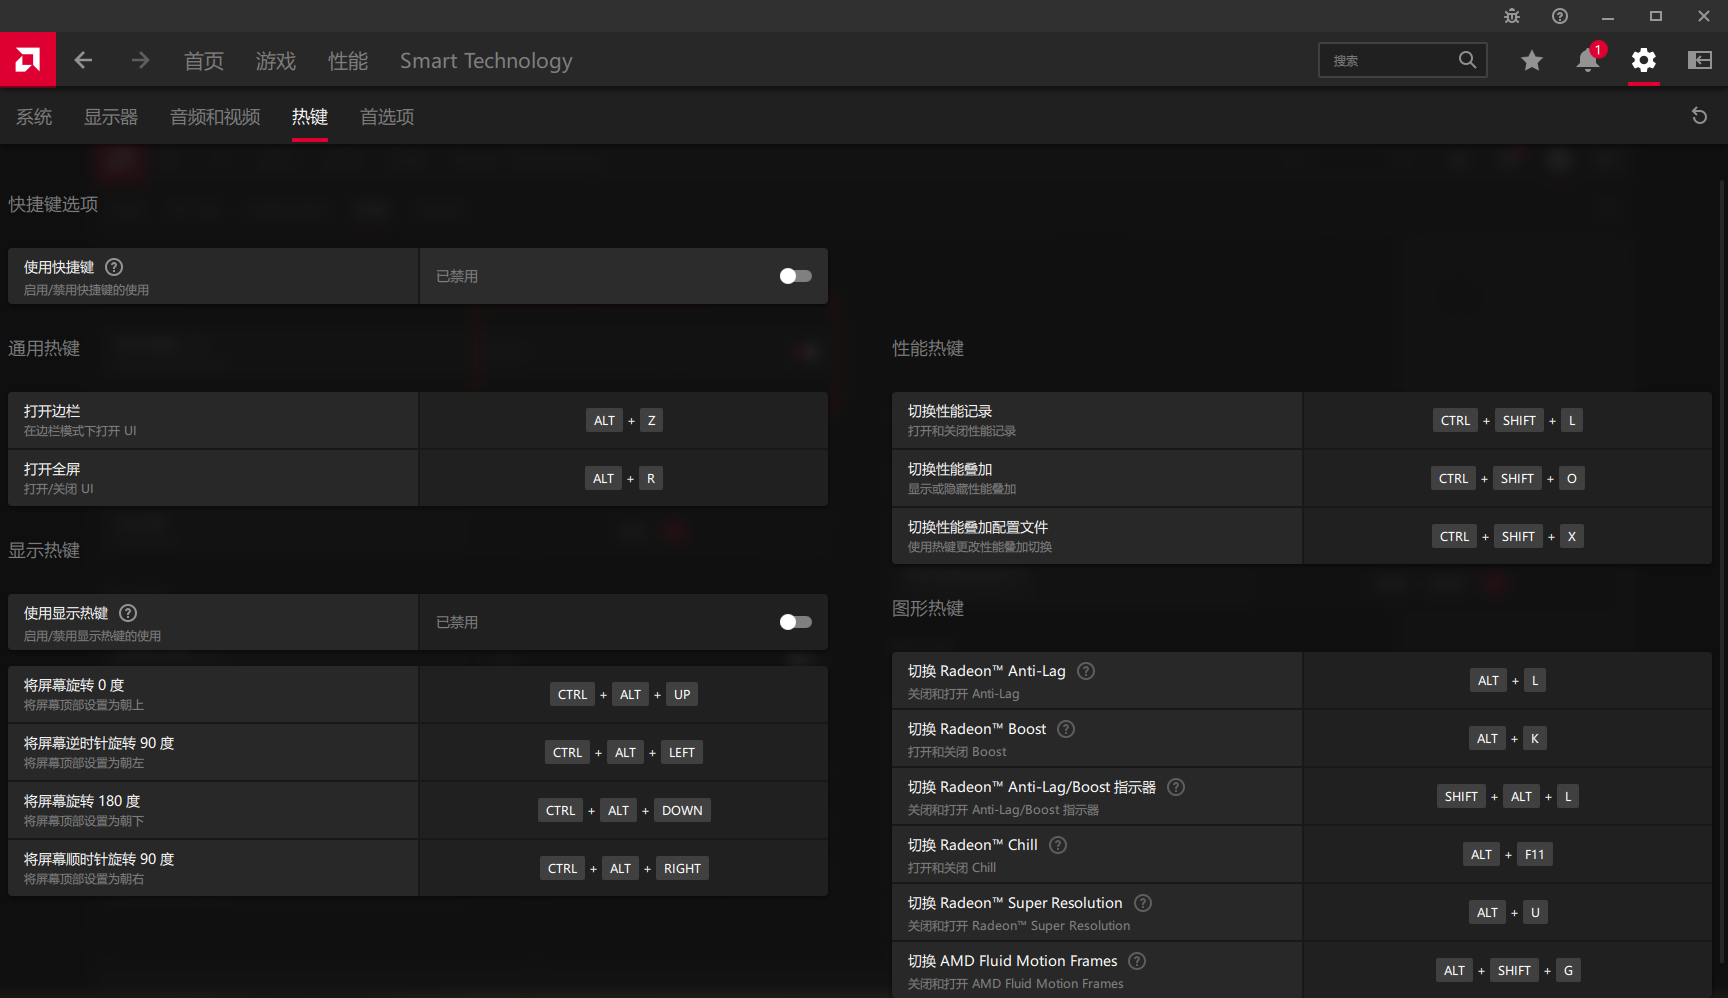Screen dimensions: 1728x998
Task: Open the 游戏 menu
Action: click(x=275, y=61)
